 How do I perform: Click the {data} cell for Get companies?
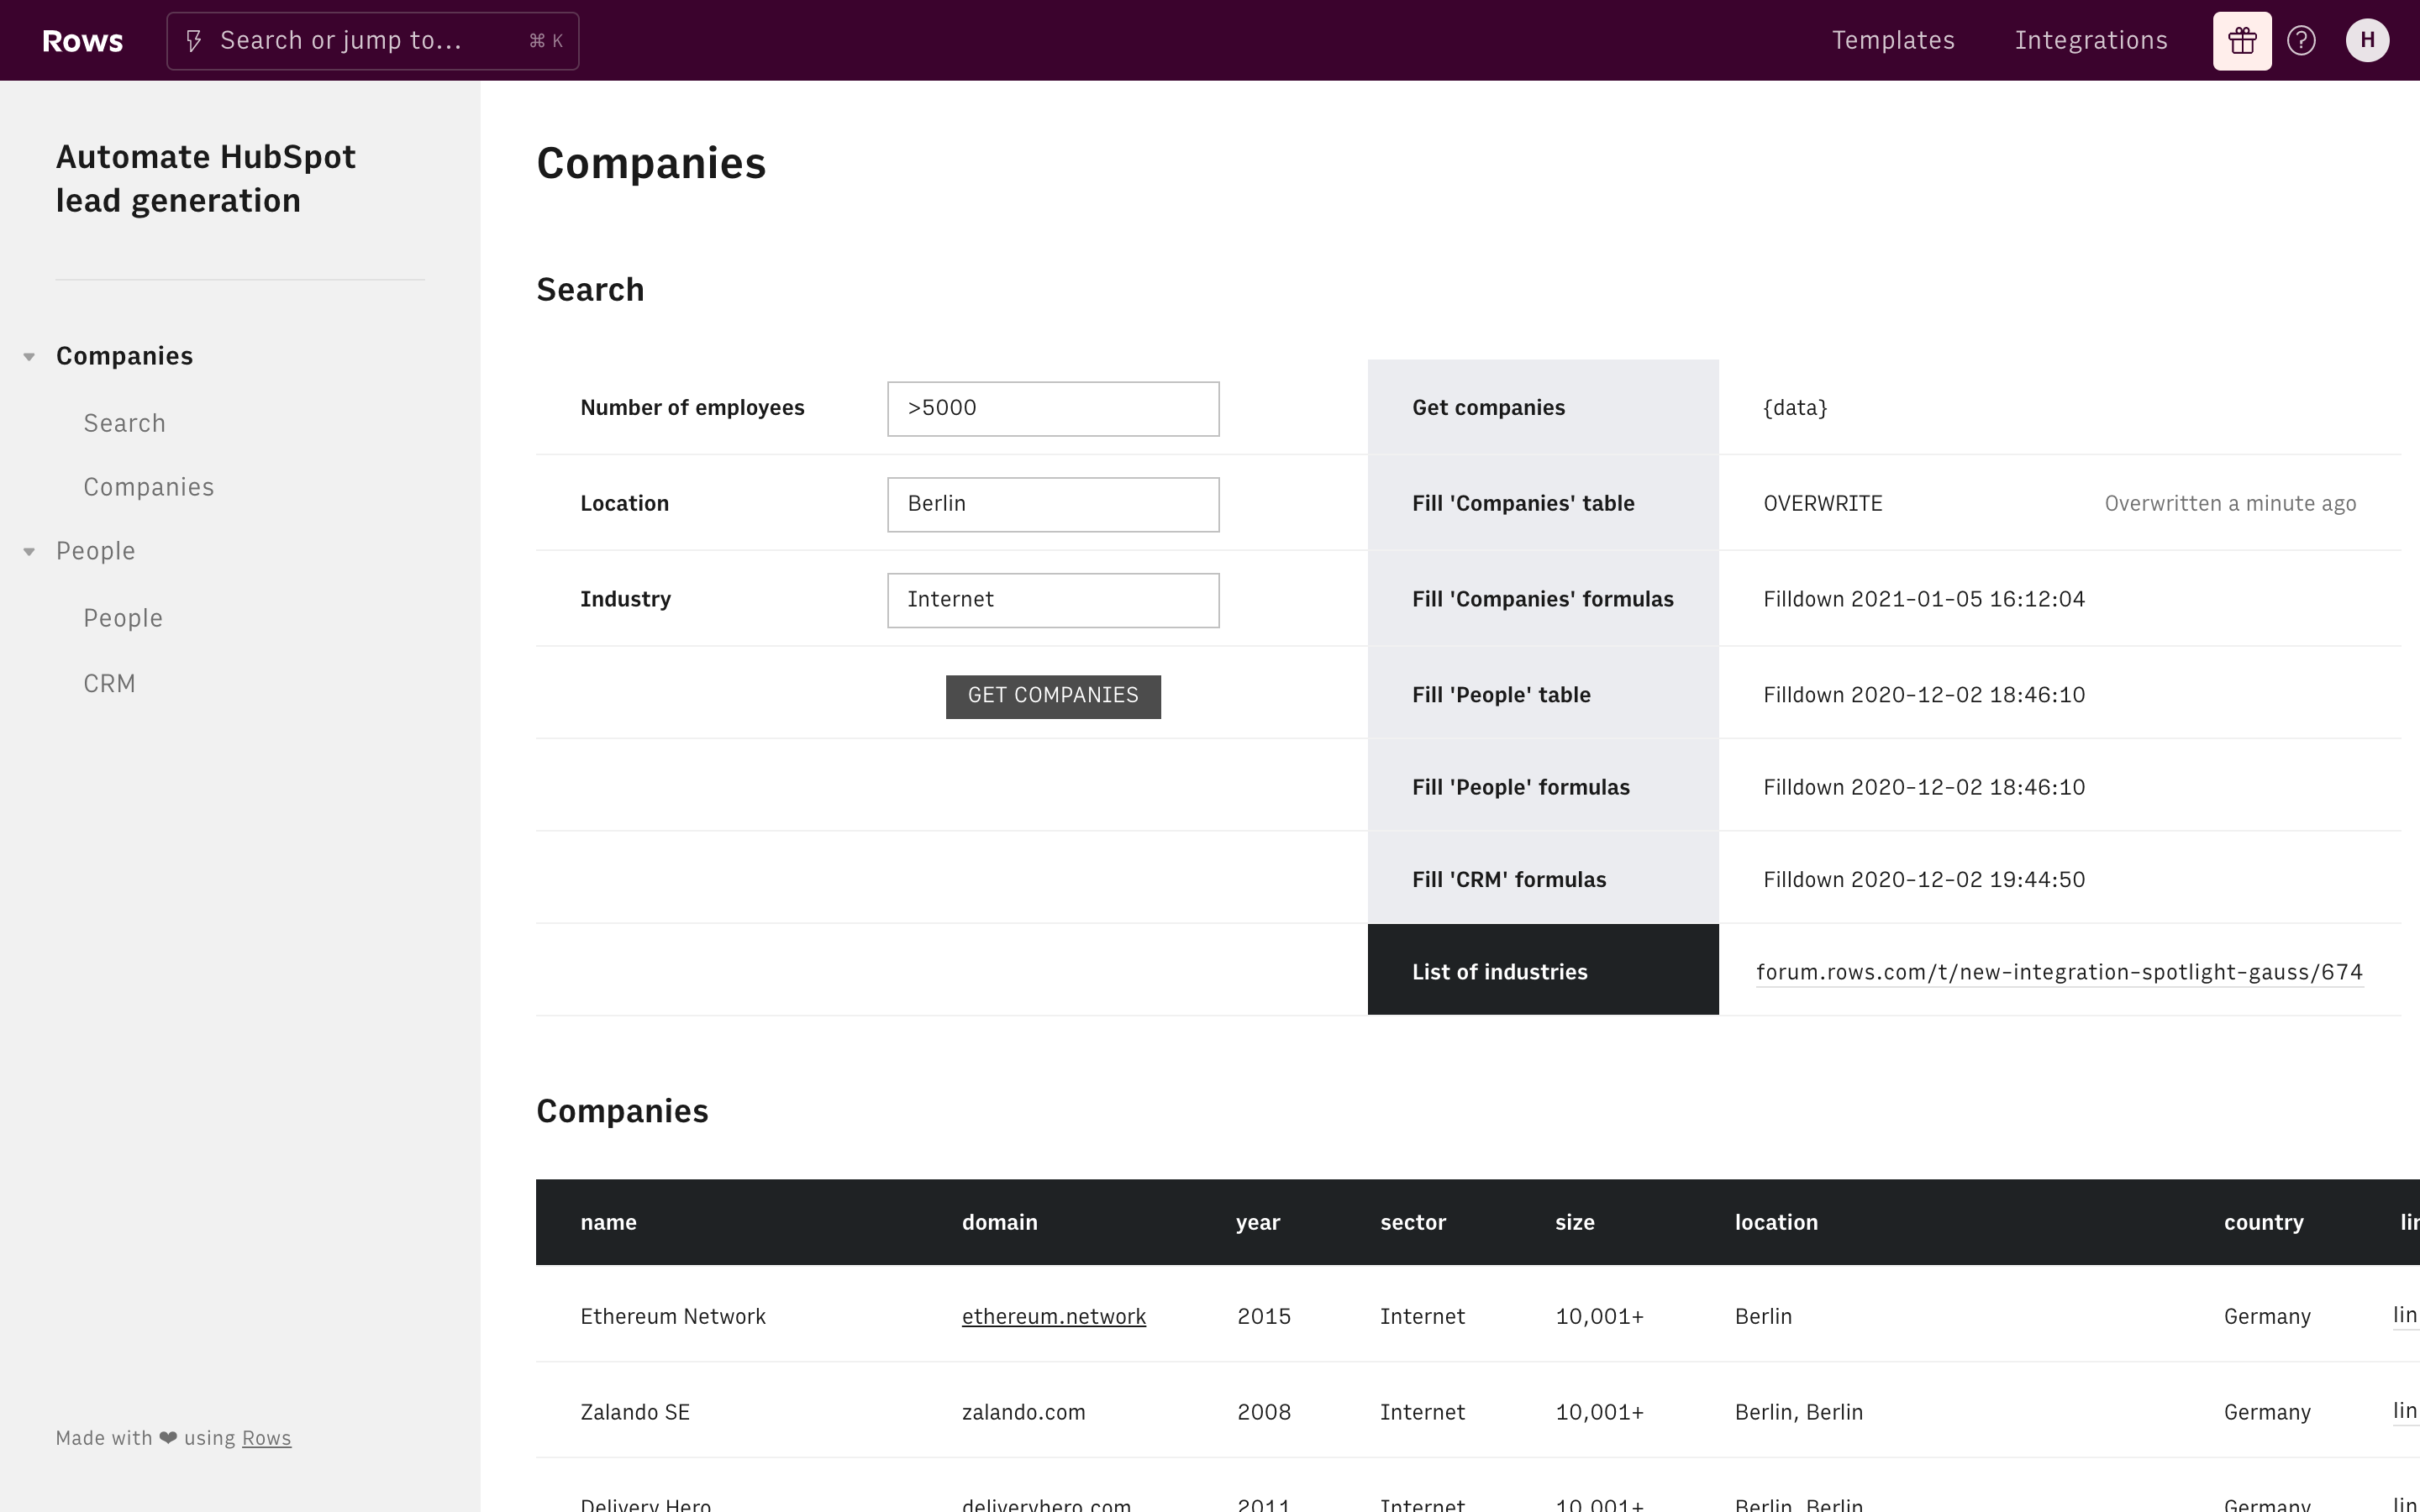click(1795, 408)
